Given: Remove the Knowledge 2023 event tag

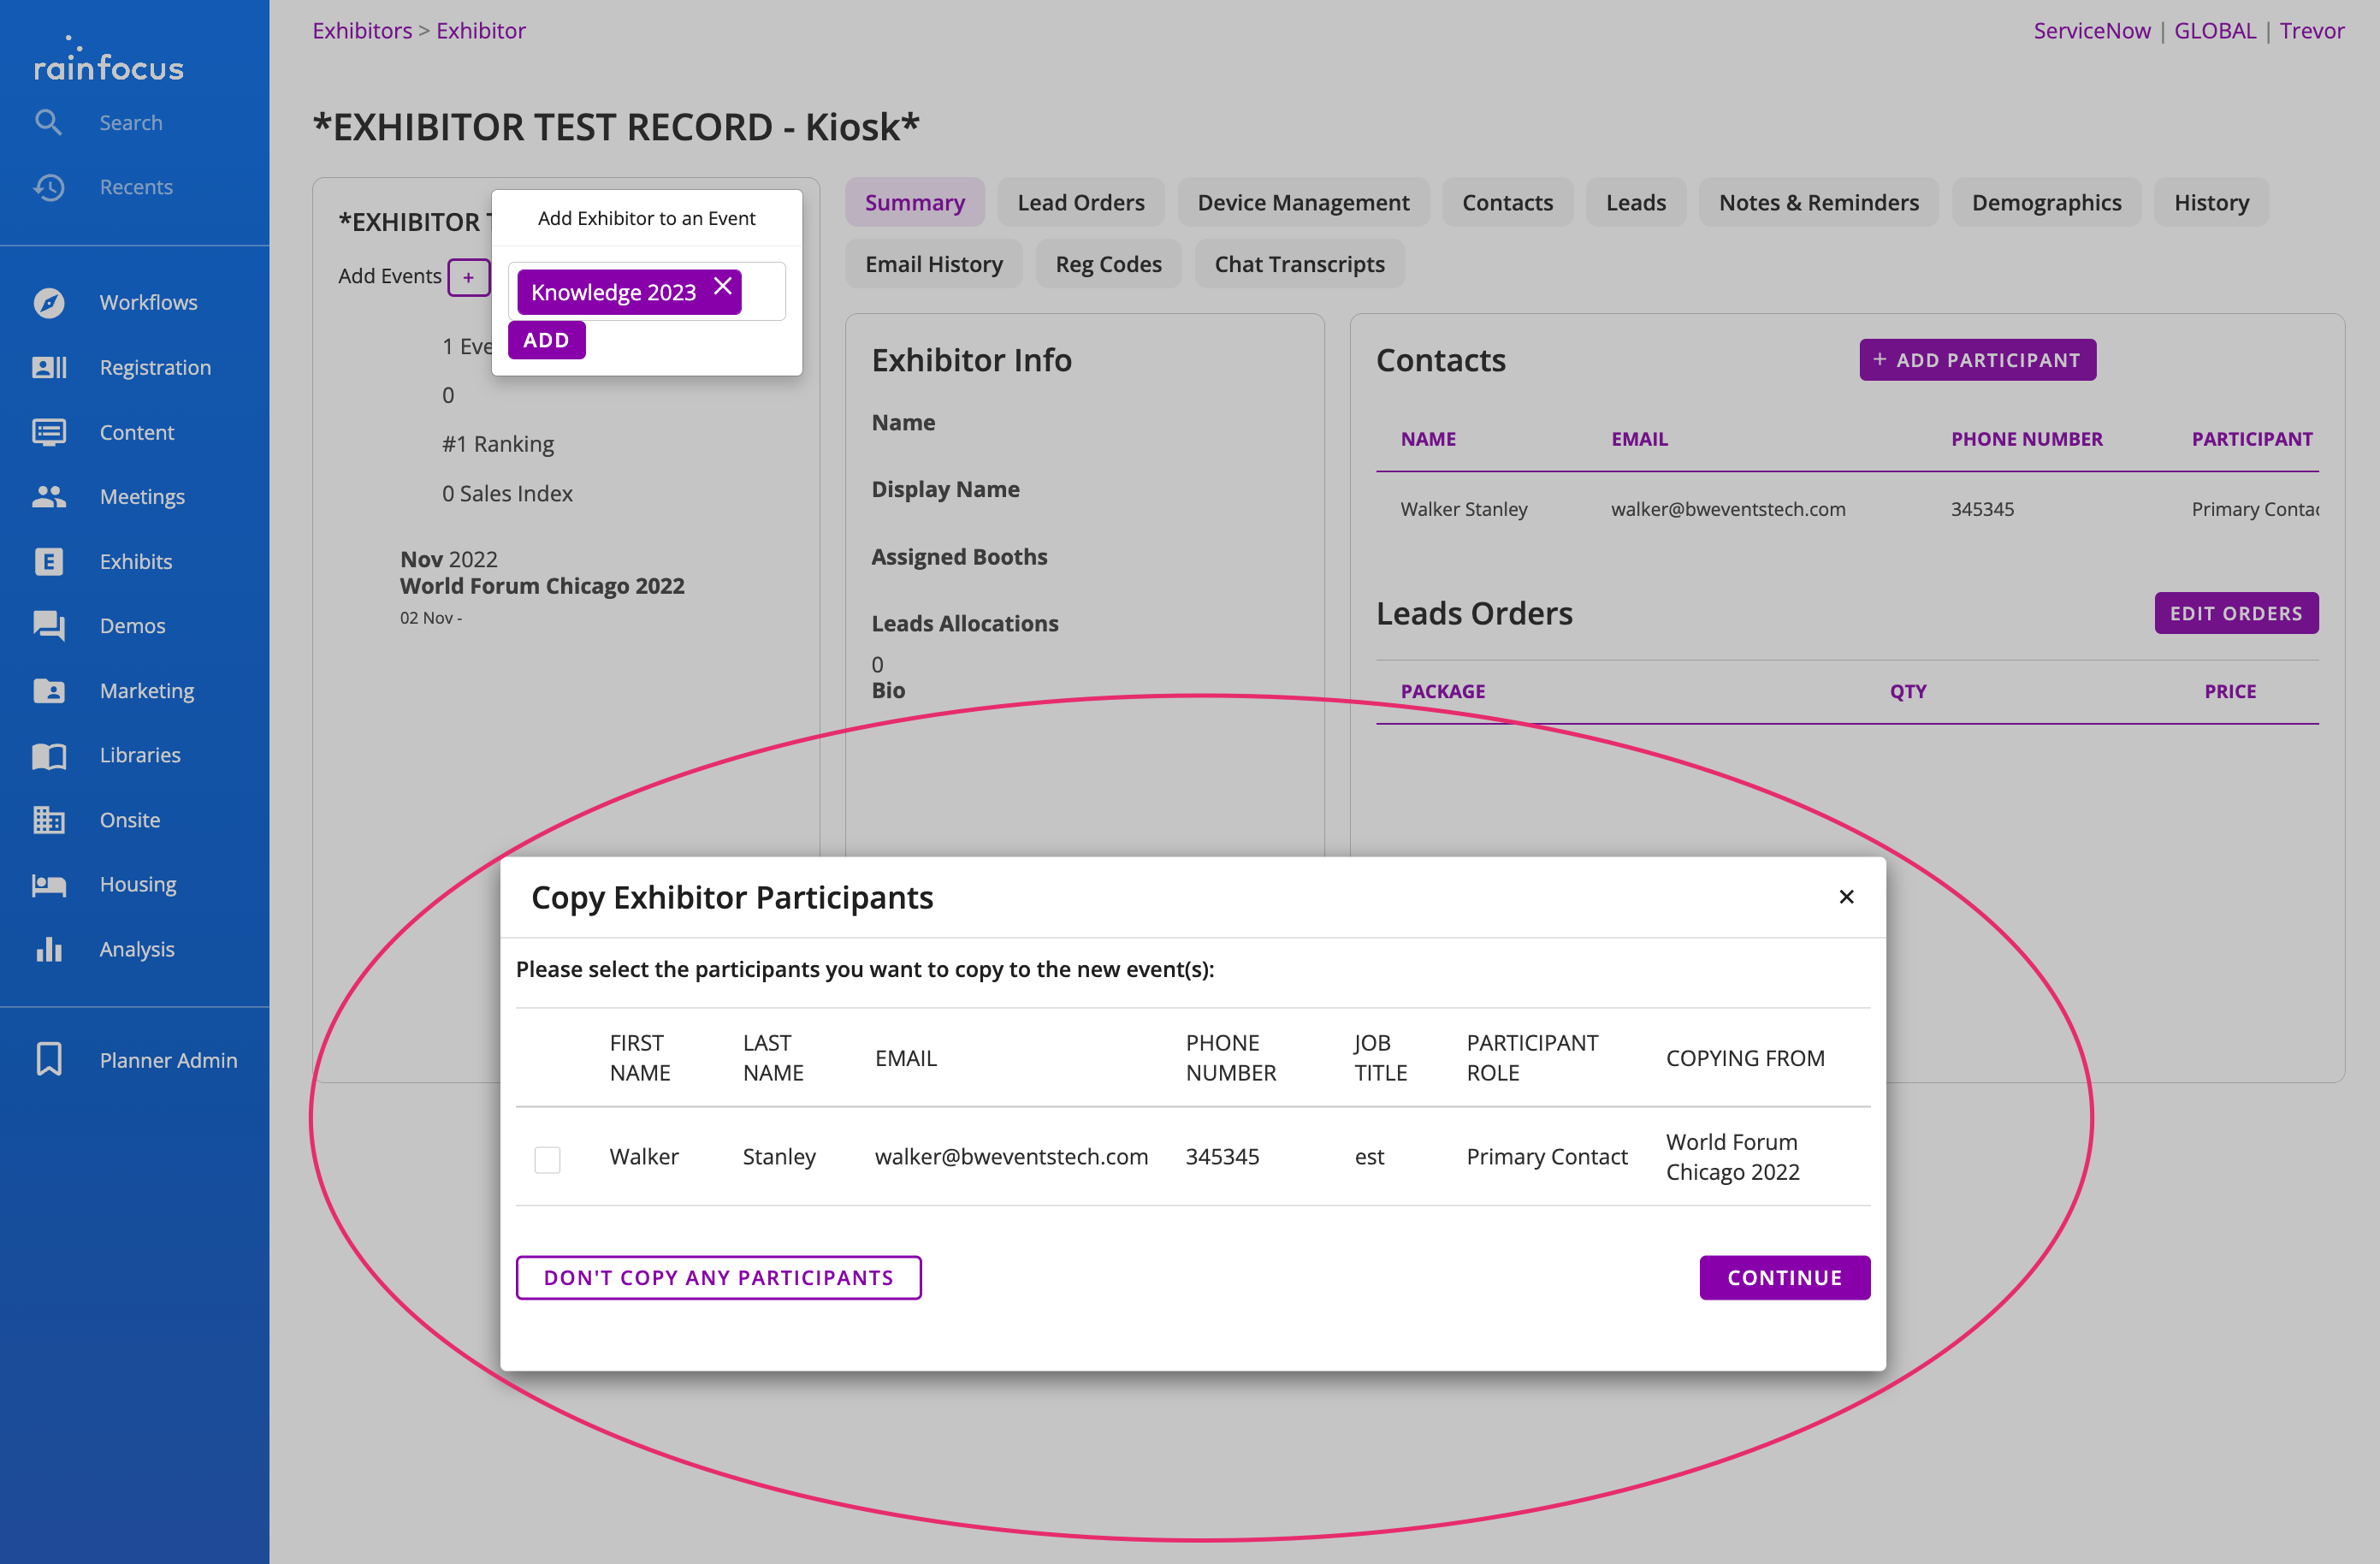Looking at the screenshot, I should coord(723,287).
